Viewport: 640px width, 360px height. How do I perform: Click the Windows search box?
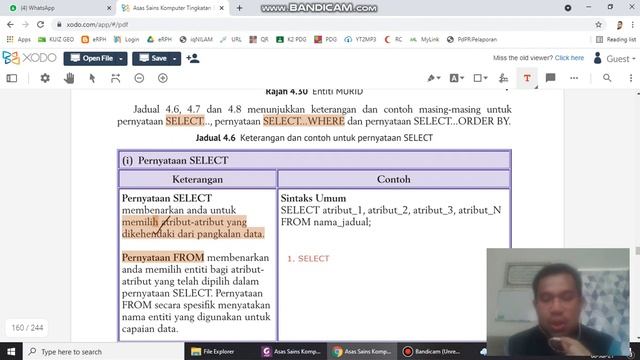[104, 351]
